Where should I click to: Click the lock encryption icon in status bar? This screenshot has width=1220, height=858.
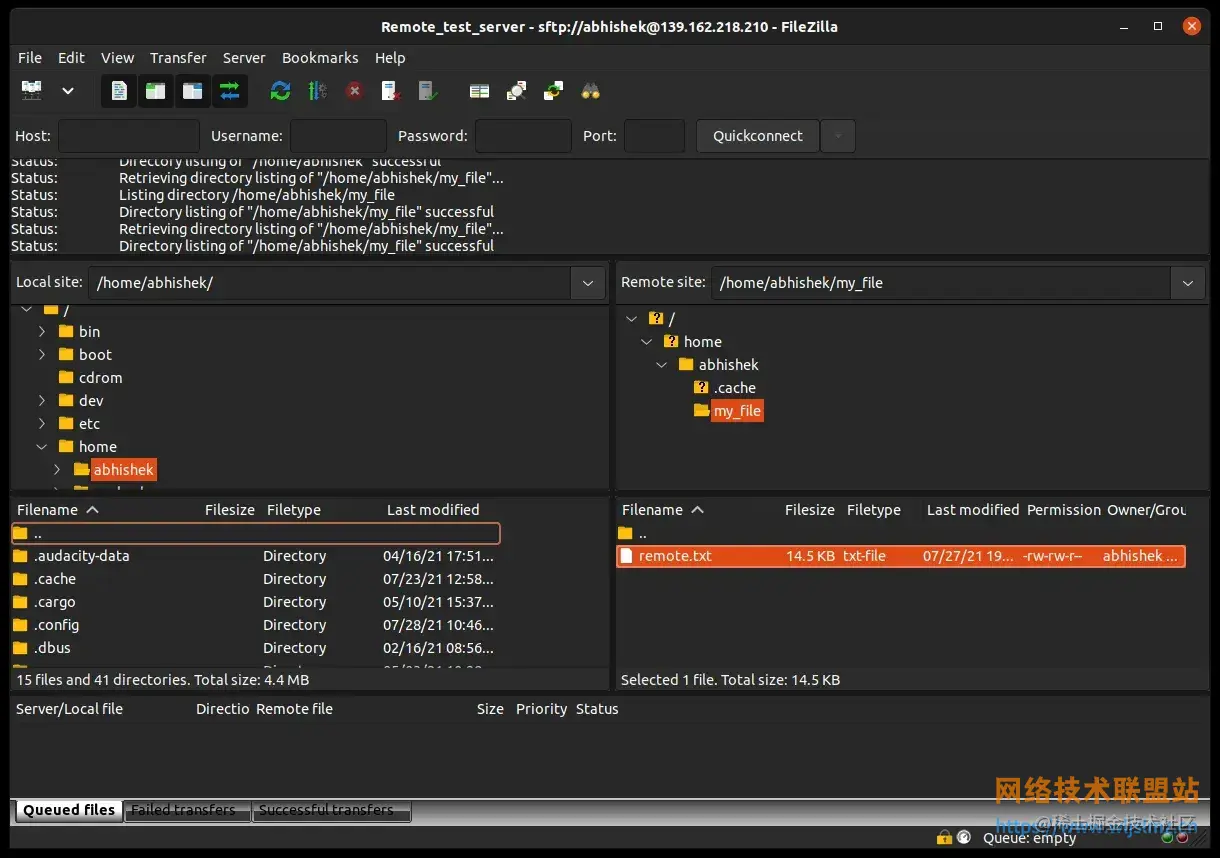[x=944, y=837]
